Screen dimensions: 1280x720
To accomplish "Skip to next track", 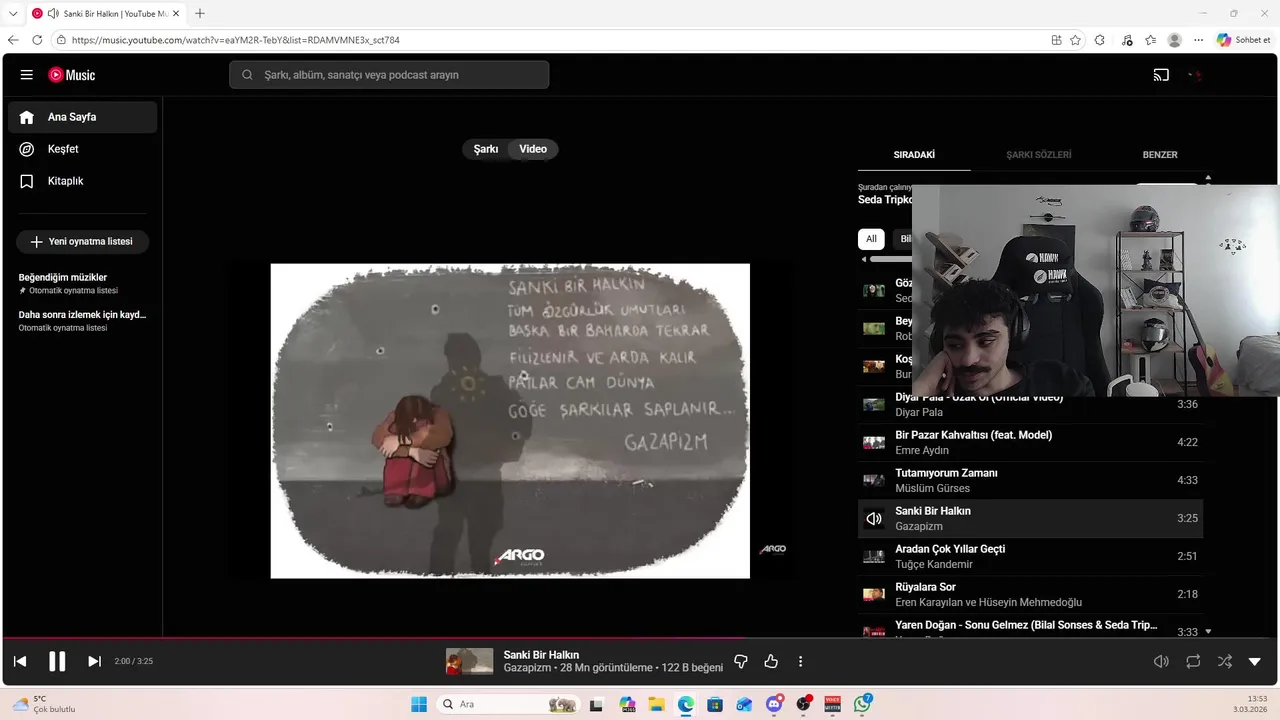I will pyautogui.click(x=94, y=661).
